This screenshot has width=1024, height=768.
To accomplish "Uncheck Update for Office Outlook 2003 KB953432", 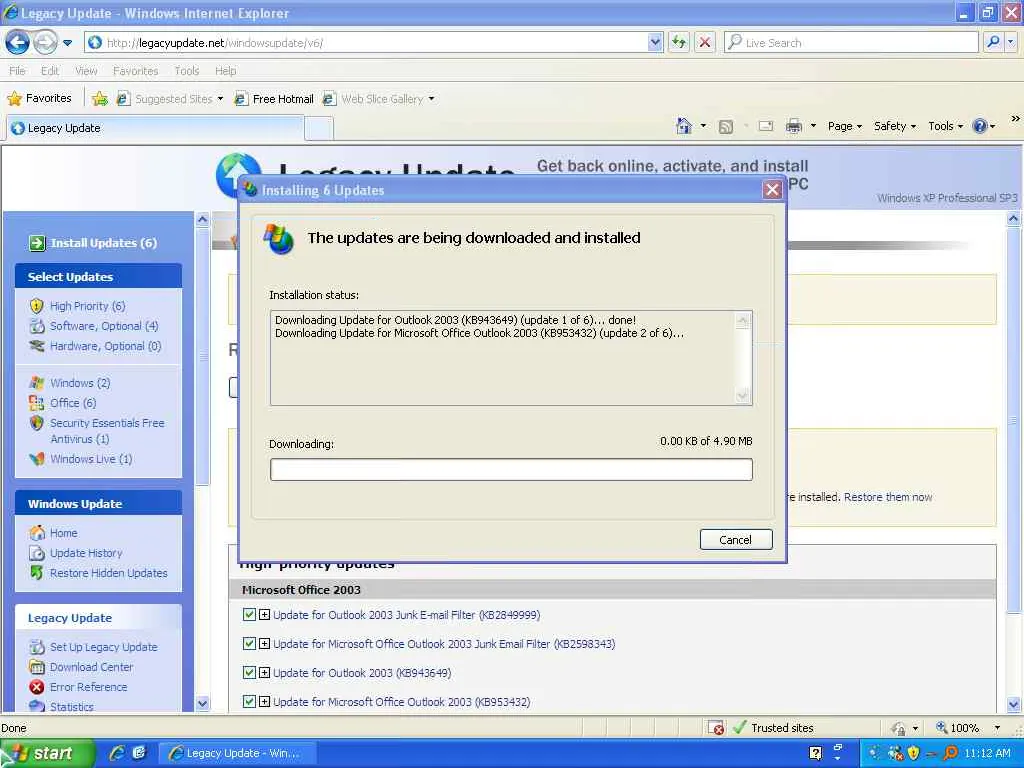I will click(249, 702).
